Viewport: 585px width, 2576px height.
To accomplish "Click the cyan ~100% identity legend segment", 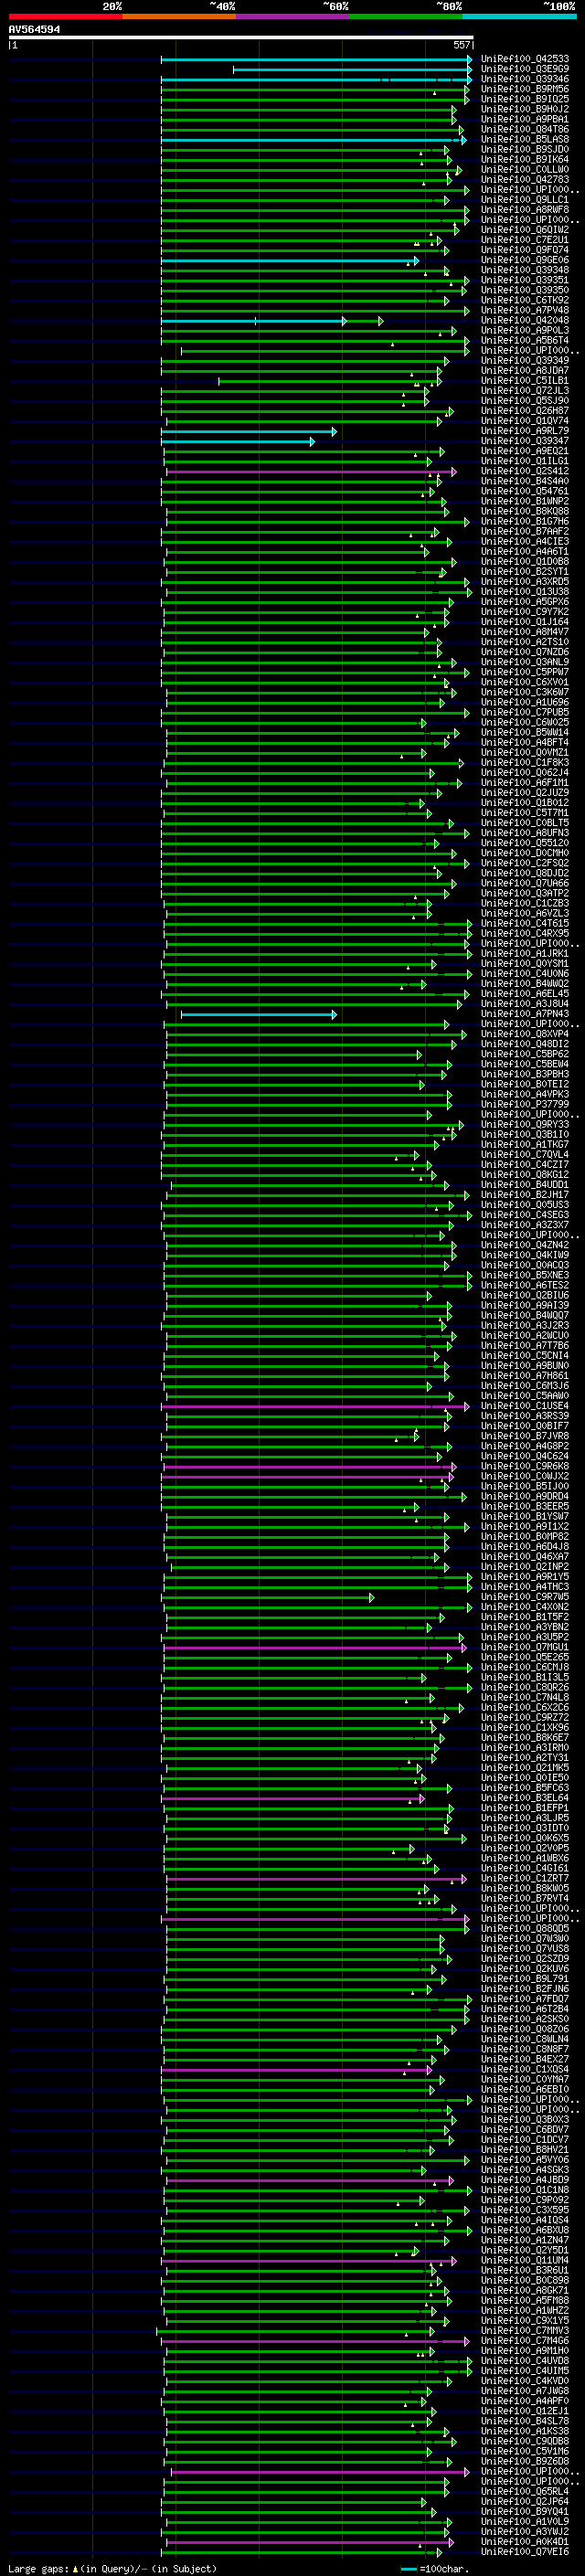I will pos(520,16).
